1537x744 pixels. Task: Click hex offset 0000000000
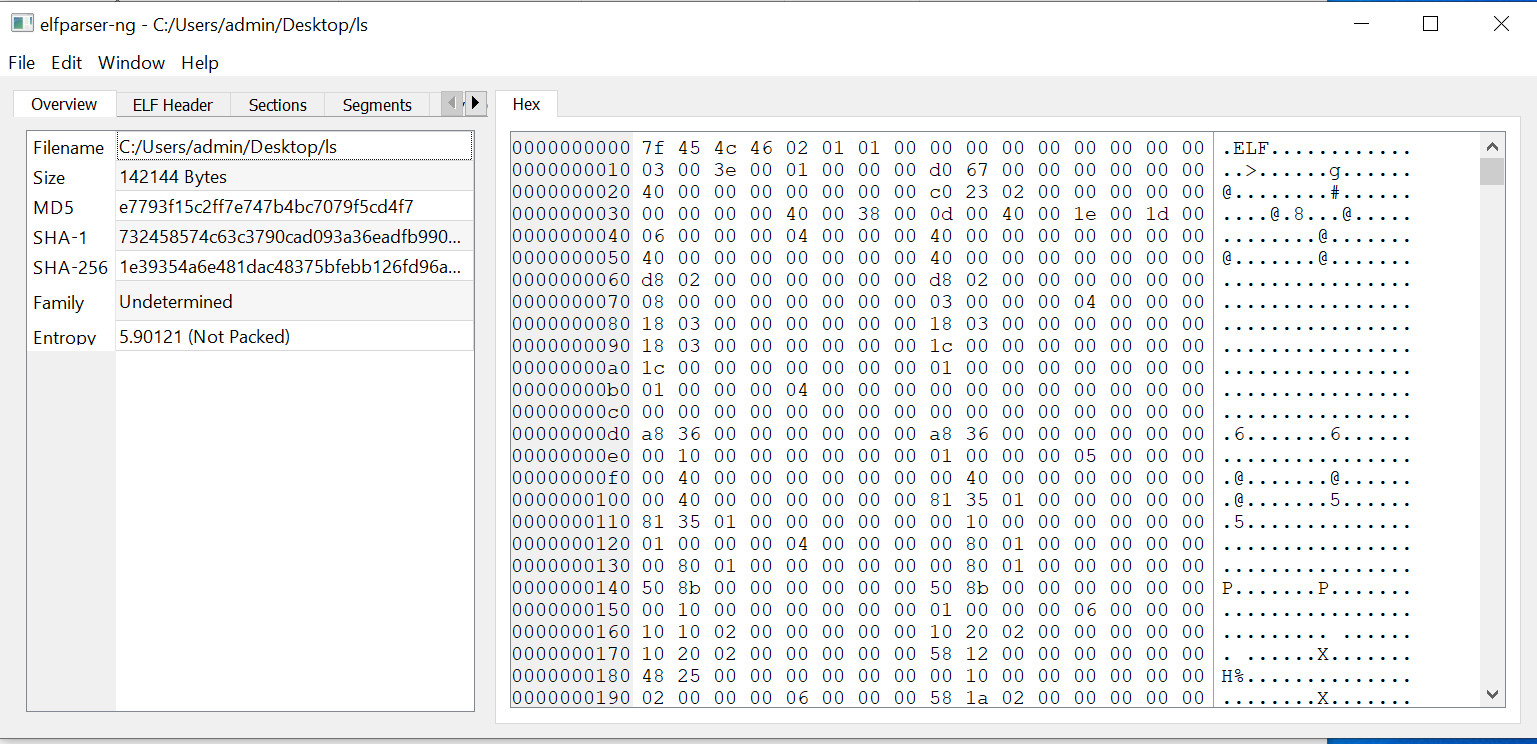click(x=572, y=148)
